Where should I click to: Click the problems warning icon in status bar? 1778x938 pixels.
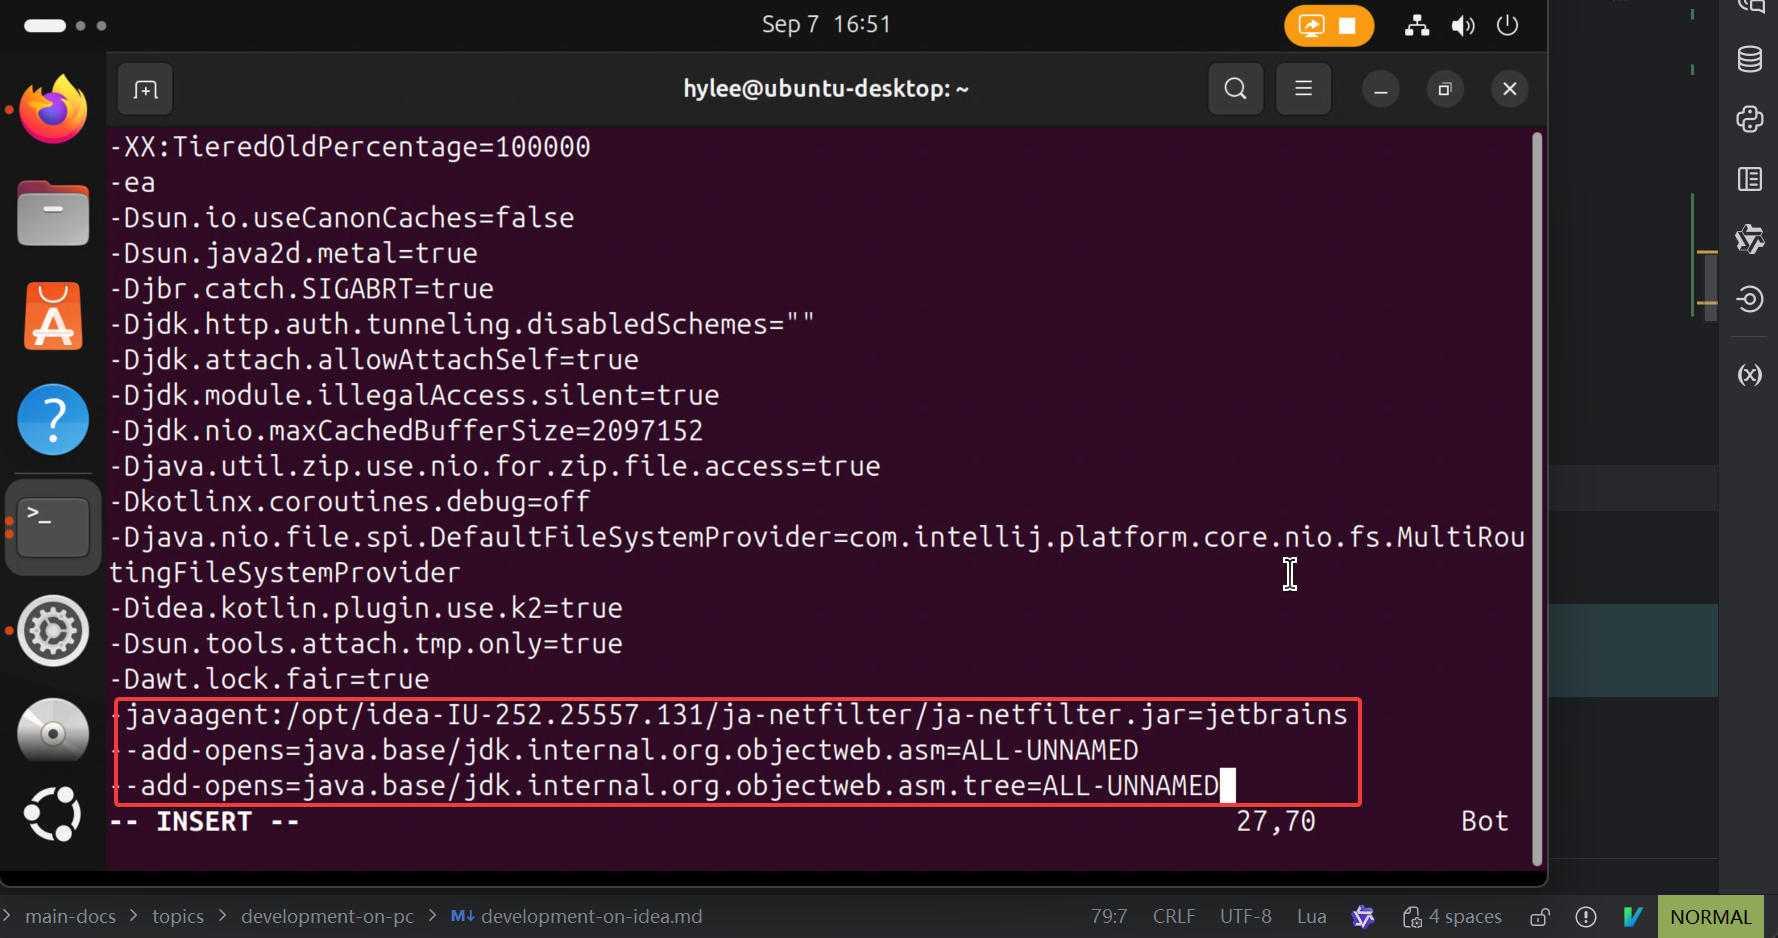click(1585, 917)
